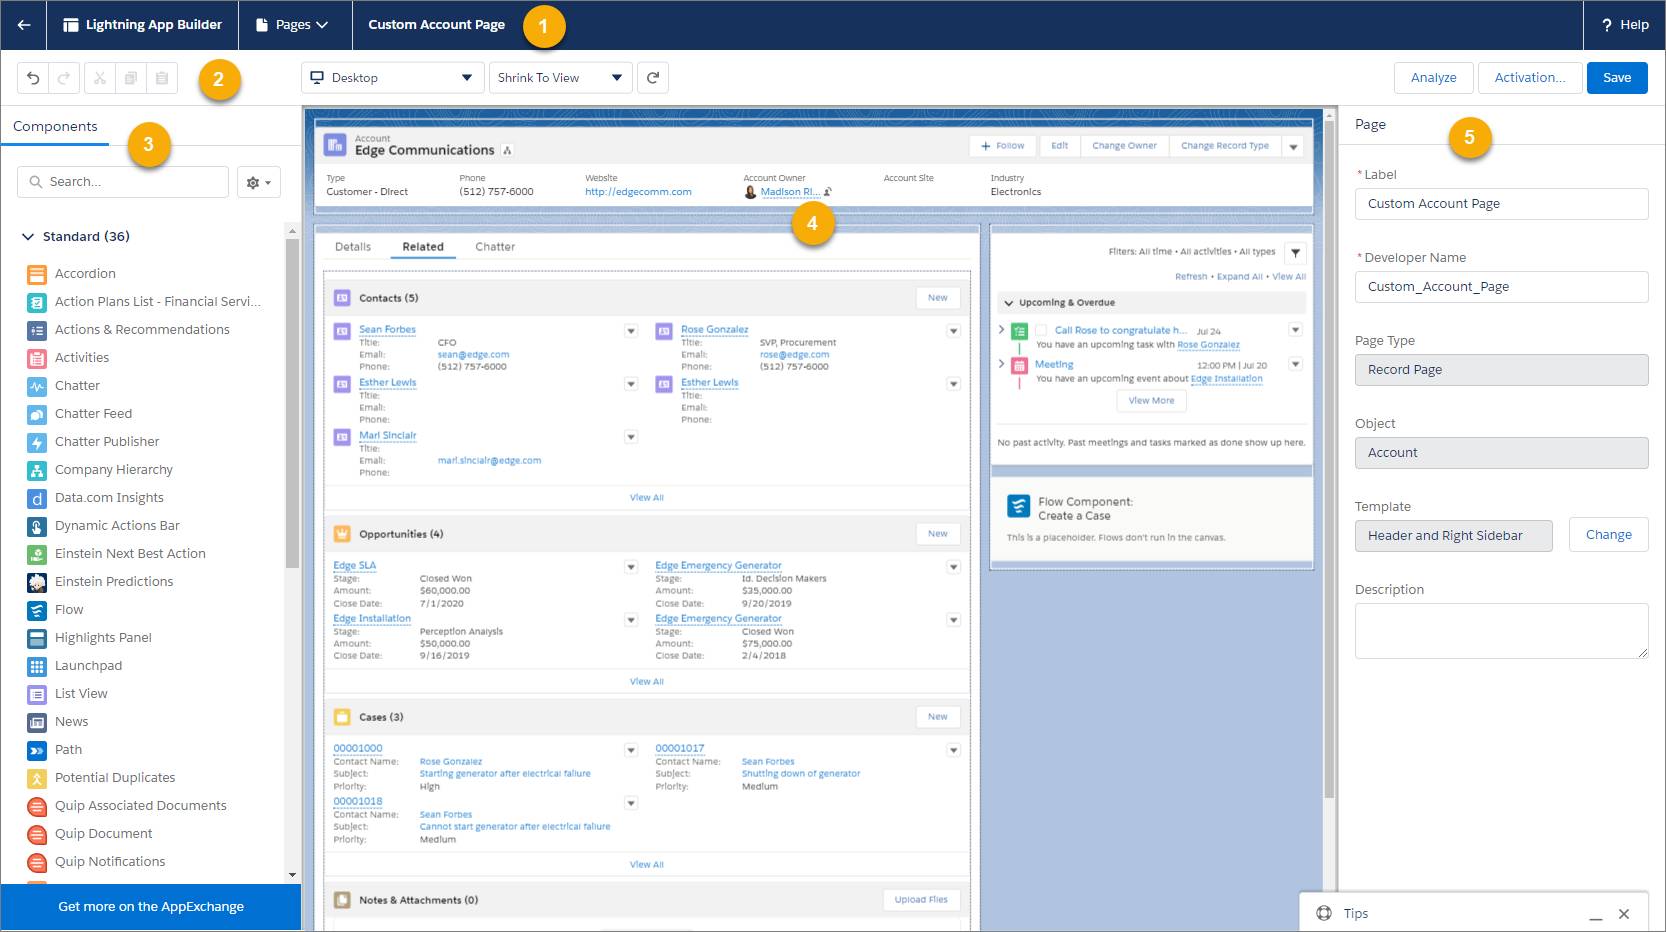Refresh the canvas preview
The image size is (1666, 932).
pos(653,78)
